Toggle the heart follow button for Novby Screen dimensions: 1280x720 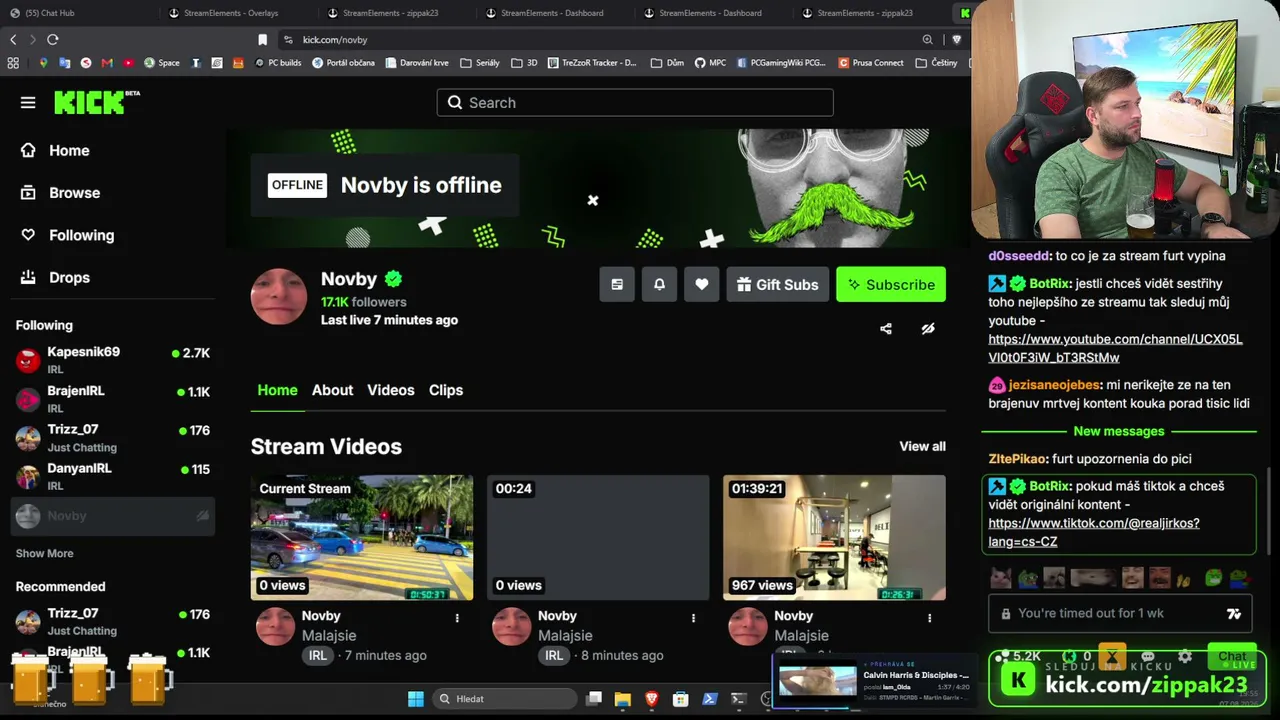pyautogui.click(x=702, y=284)
